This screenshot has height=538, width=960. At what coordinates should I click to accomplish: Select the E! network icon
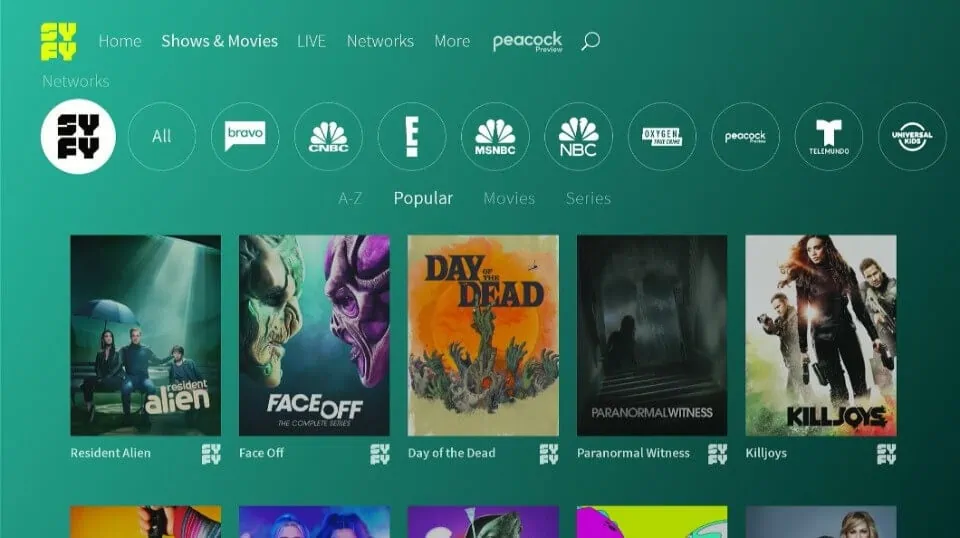[x=411, y=136]
